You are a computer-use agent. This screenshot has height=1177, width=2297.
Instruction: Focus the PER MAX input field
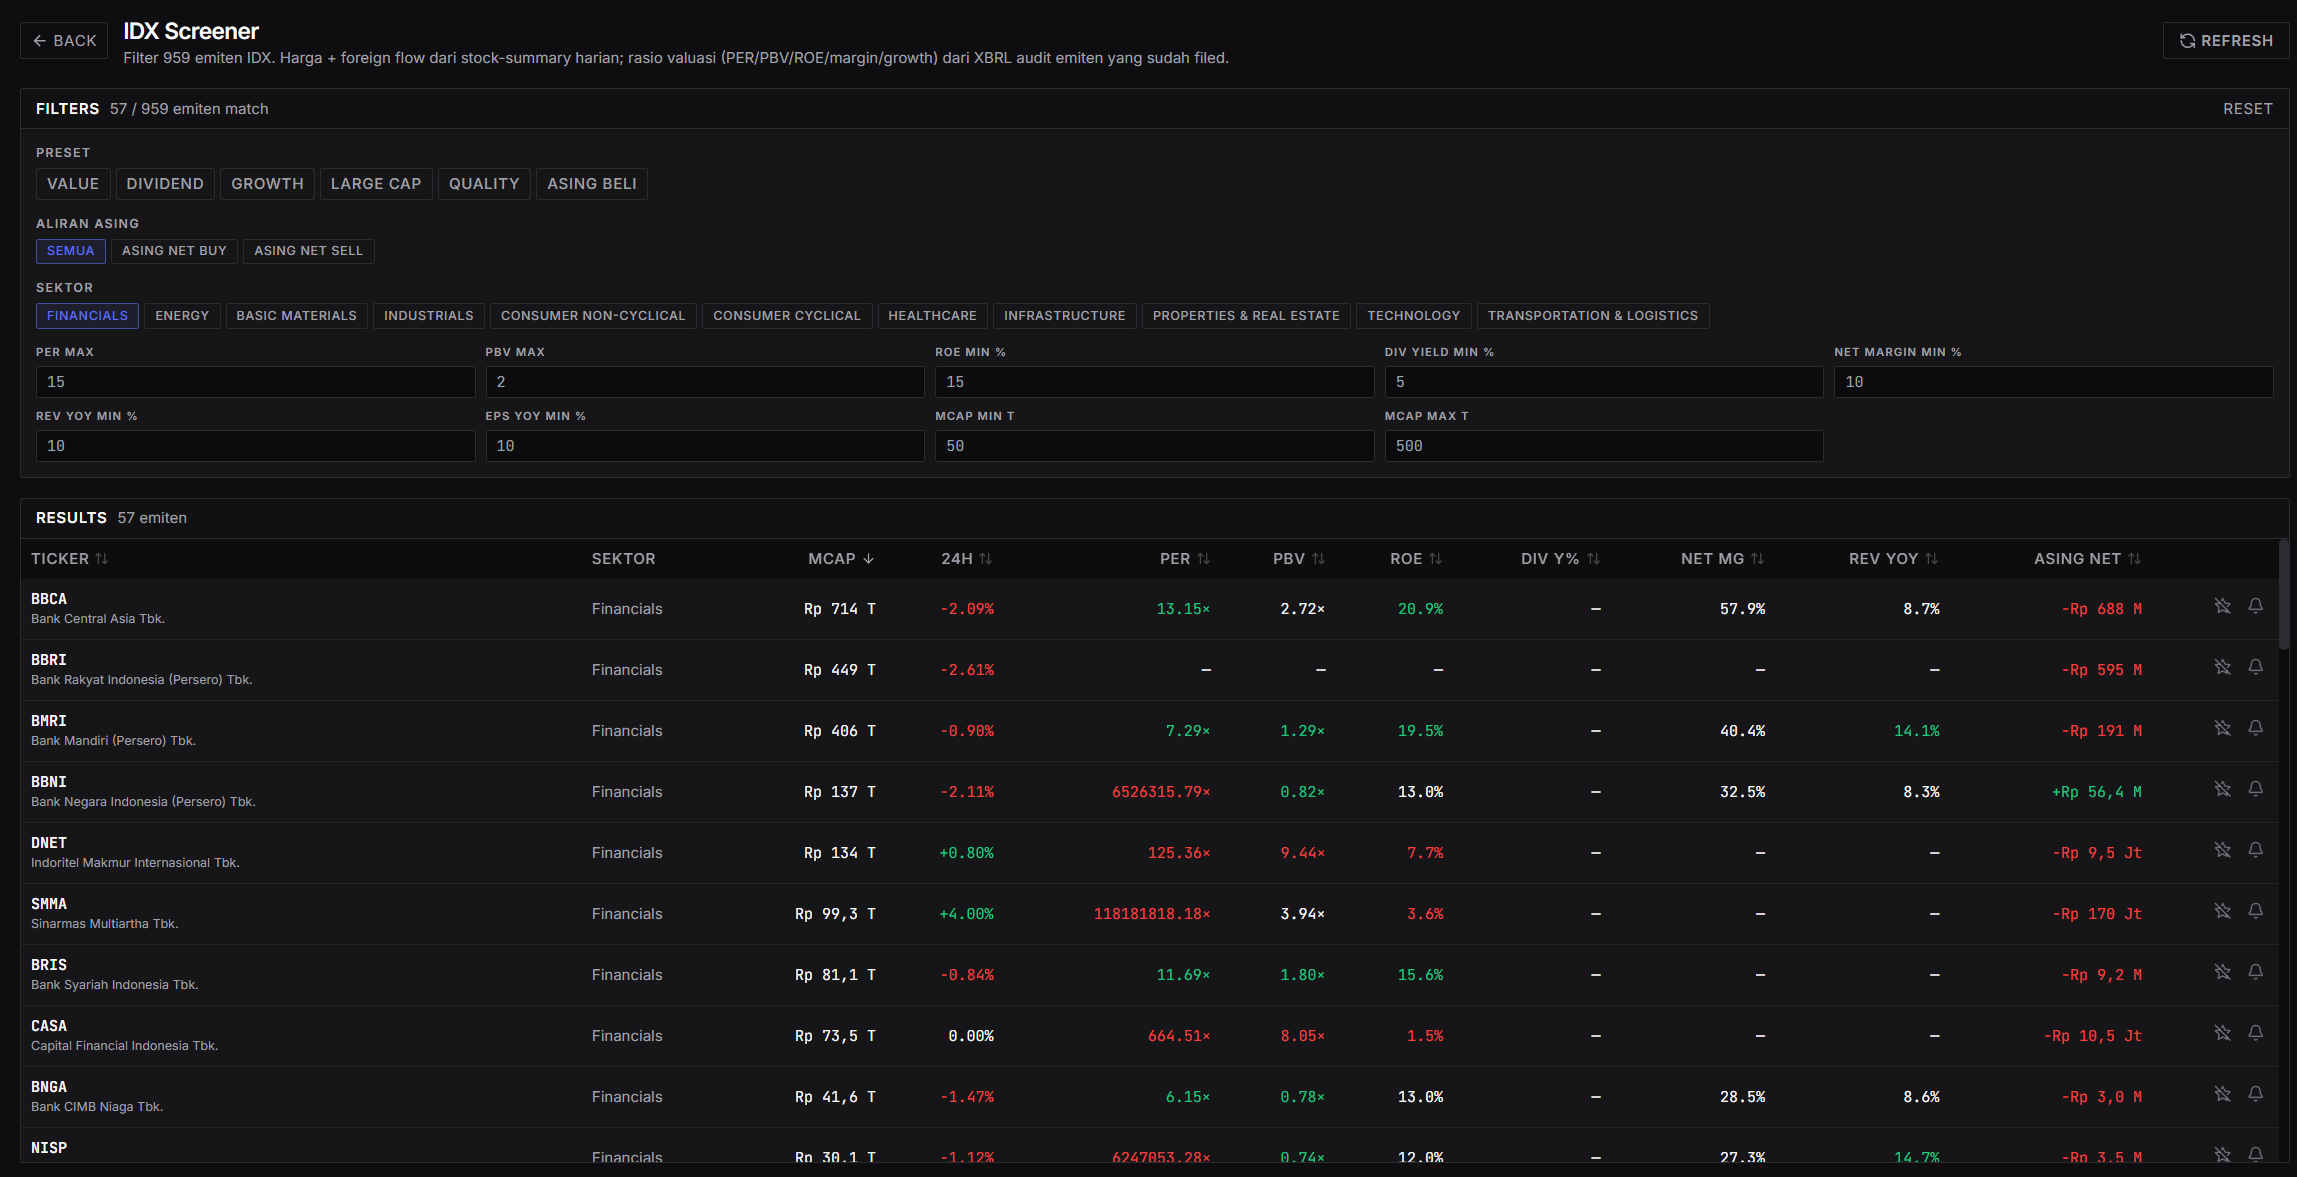pyautogui.click(x=255, y=382)
